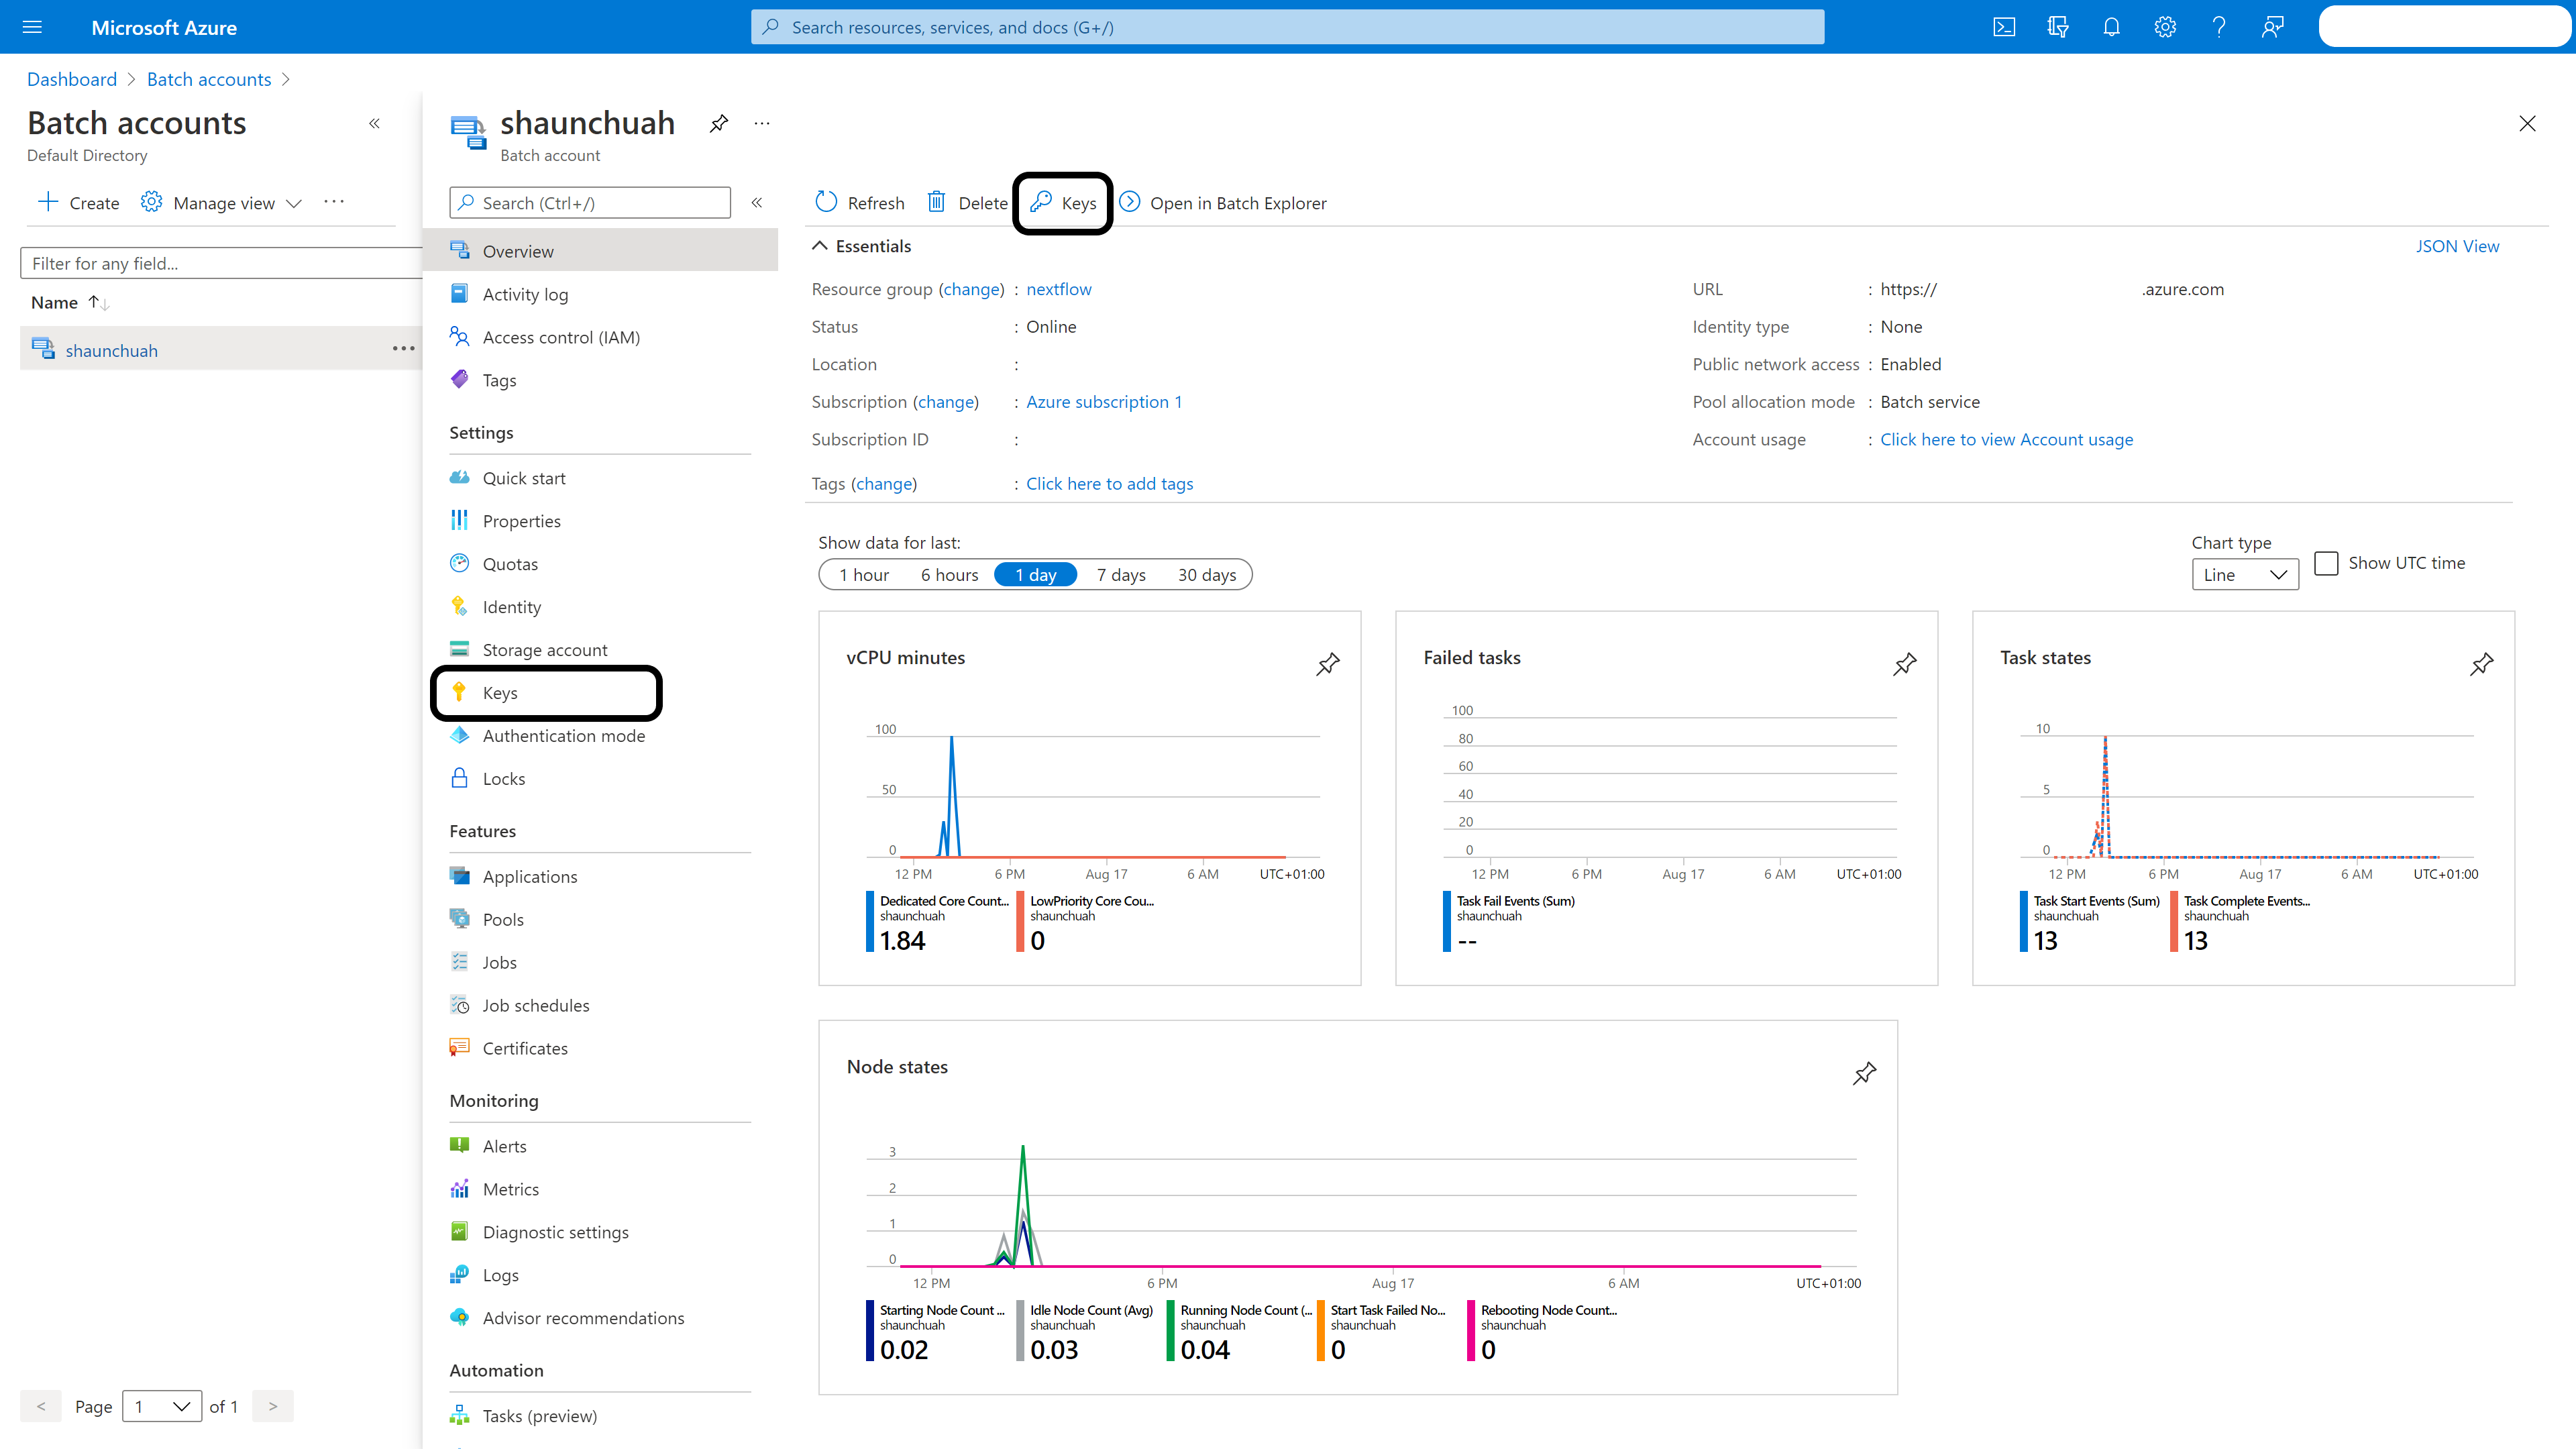
Task: Select the 7 days time range
Action: point(1121,575)
